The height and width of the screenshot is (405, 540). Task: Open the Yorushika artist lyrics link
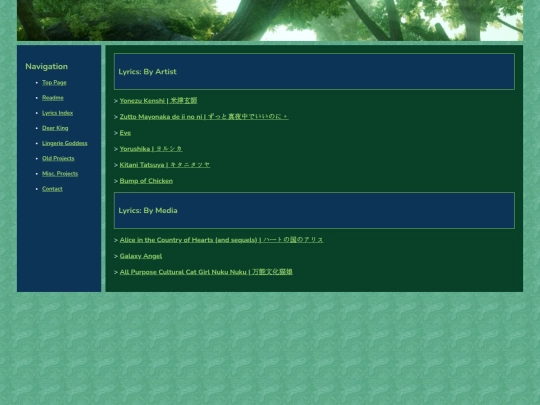pos(151,149)
